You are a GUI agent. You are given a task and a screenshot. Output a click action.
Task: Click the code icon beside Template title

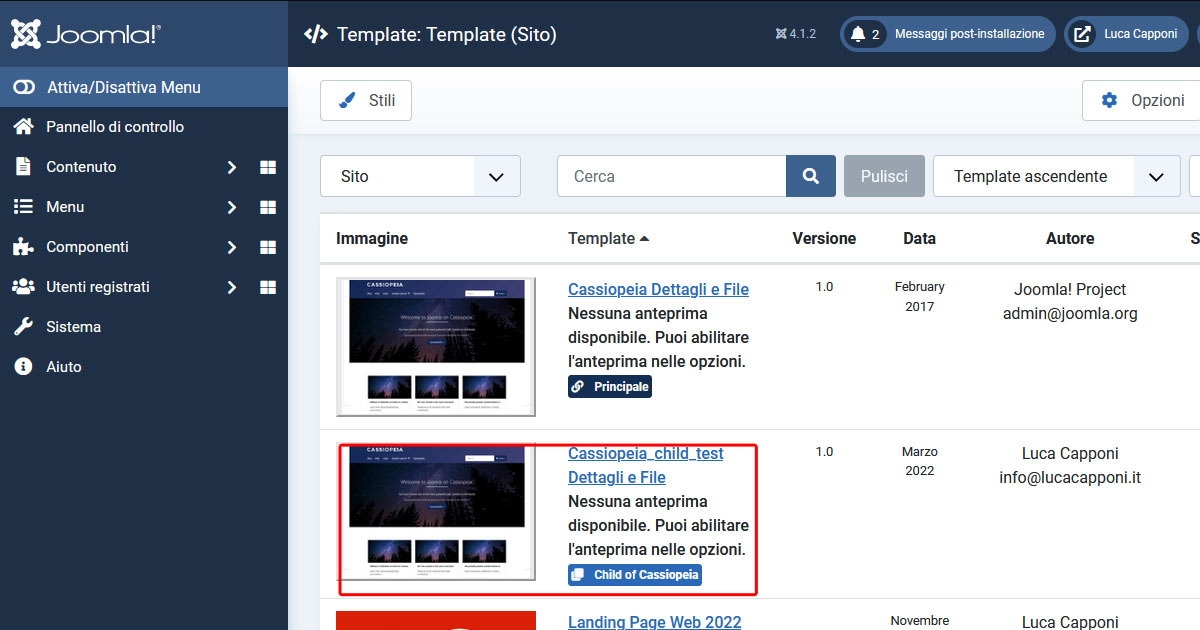(315, 34)
